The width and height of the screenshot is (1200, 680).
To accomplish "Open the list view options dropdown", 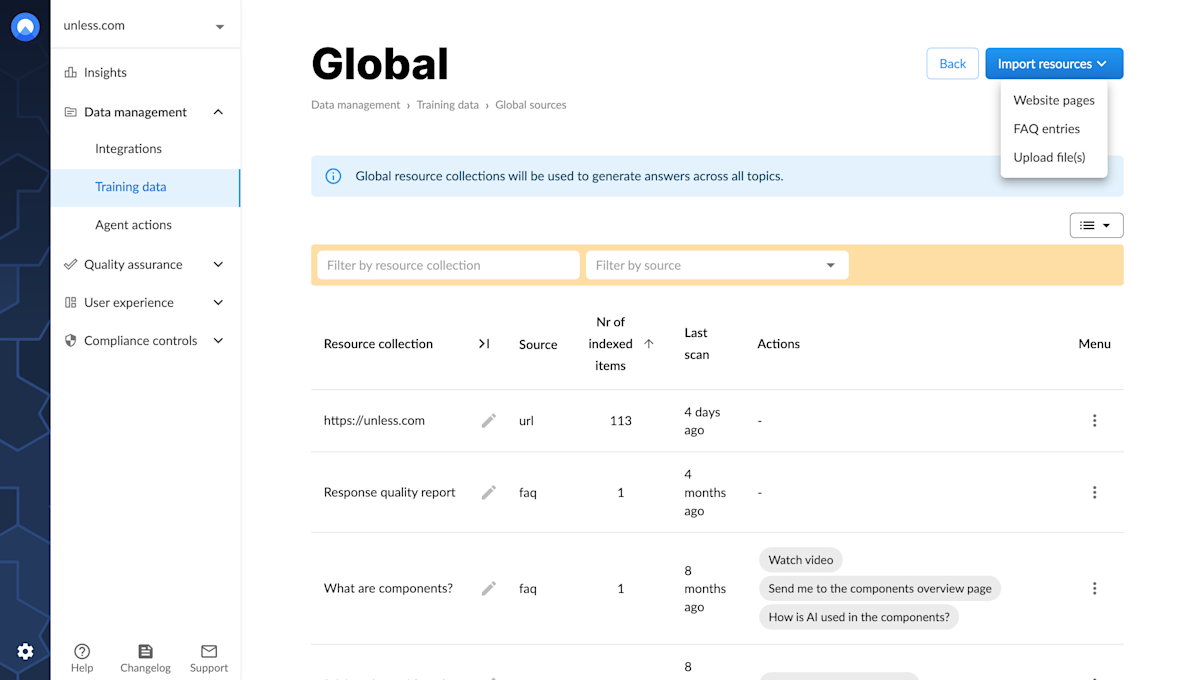I will (1096, 226).
